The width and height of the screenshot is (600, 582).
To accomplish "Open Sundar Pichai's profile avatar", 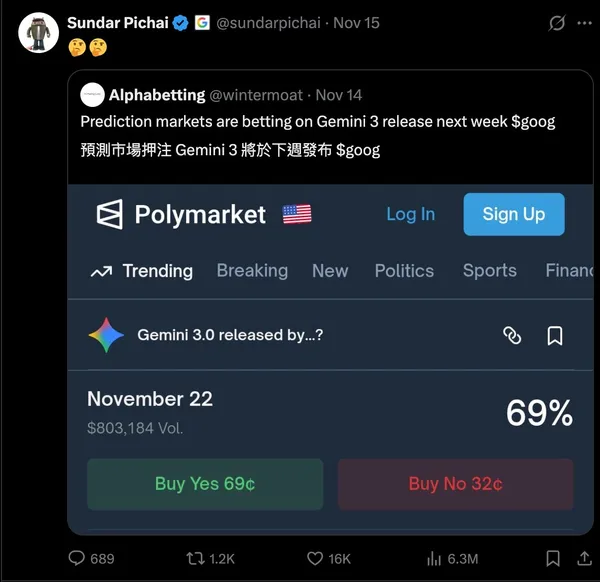I will click(39, 33).
